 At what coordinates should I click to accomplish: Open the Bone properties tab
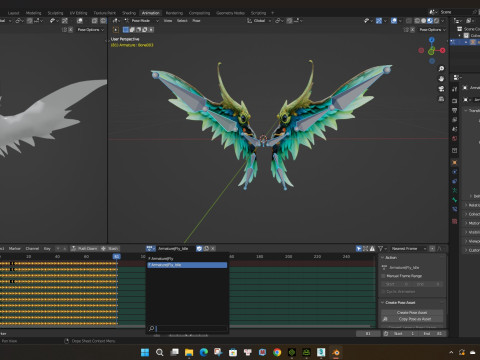click(x=454, y=200)
